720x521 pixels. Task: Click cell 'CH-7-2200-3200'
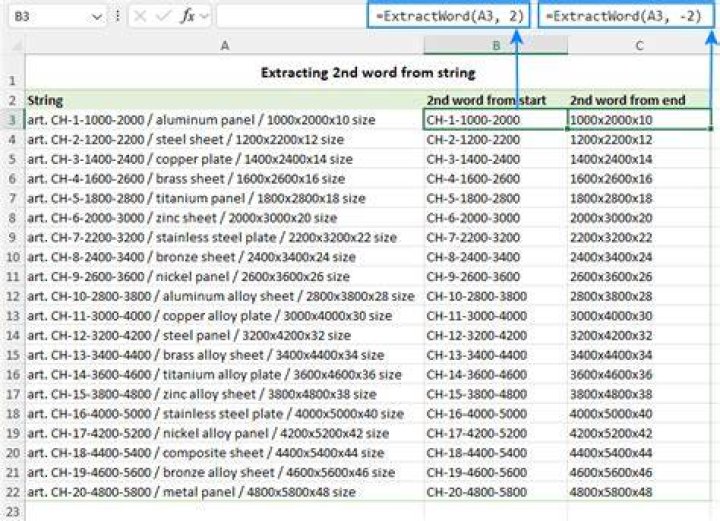pos(495,238)
